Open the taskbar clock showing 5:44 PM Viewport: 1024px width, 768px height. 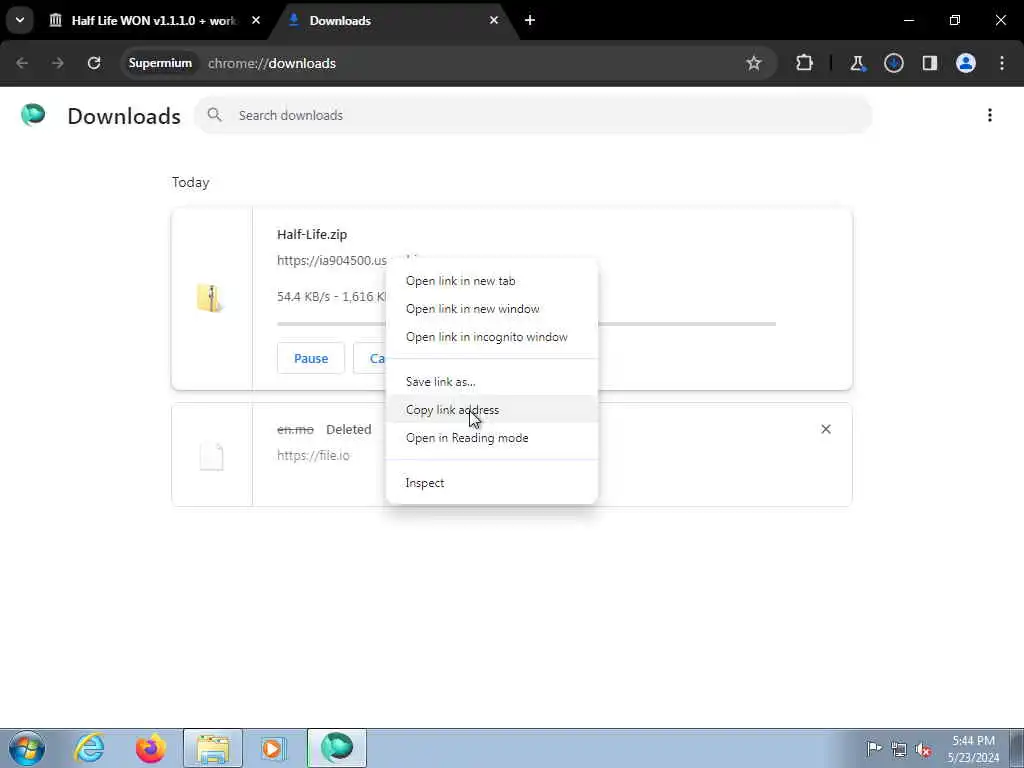[973, 749]
